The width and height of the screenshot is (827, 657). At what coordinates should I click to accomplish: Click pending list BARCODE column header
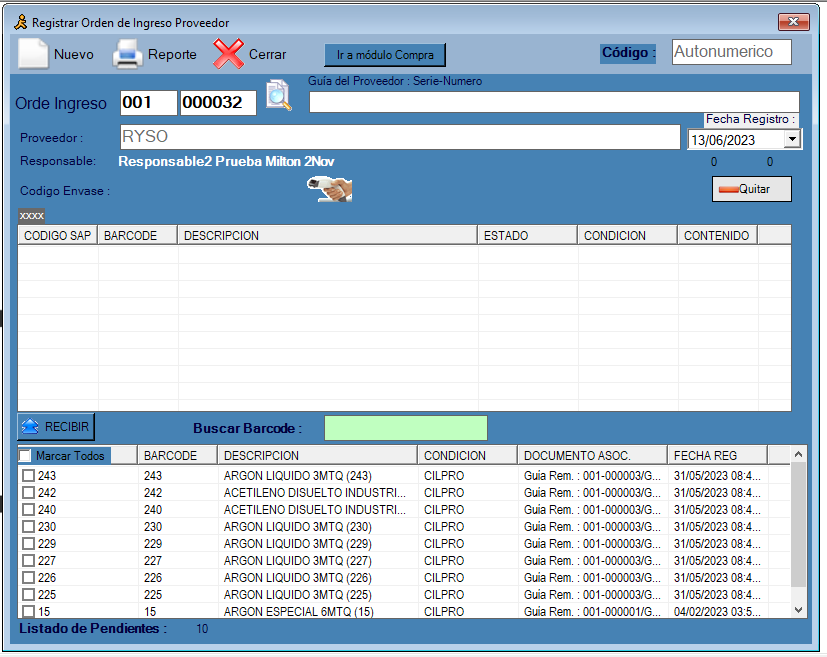[x=177, y=456]
